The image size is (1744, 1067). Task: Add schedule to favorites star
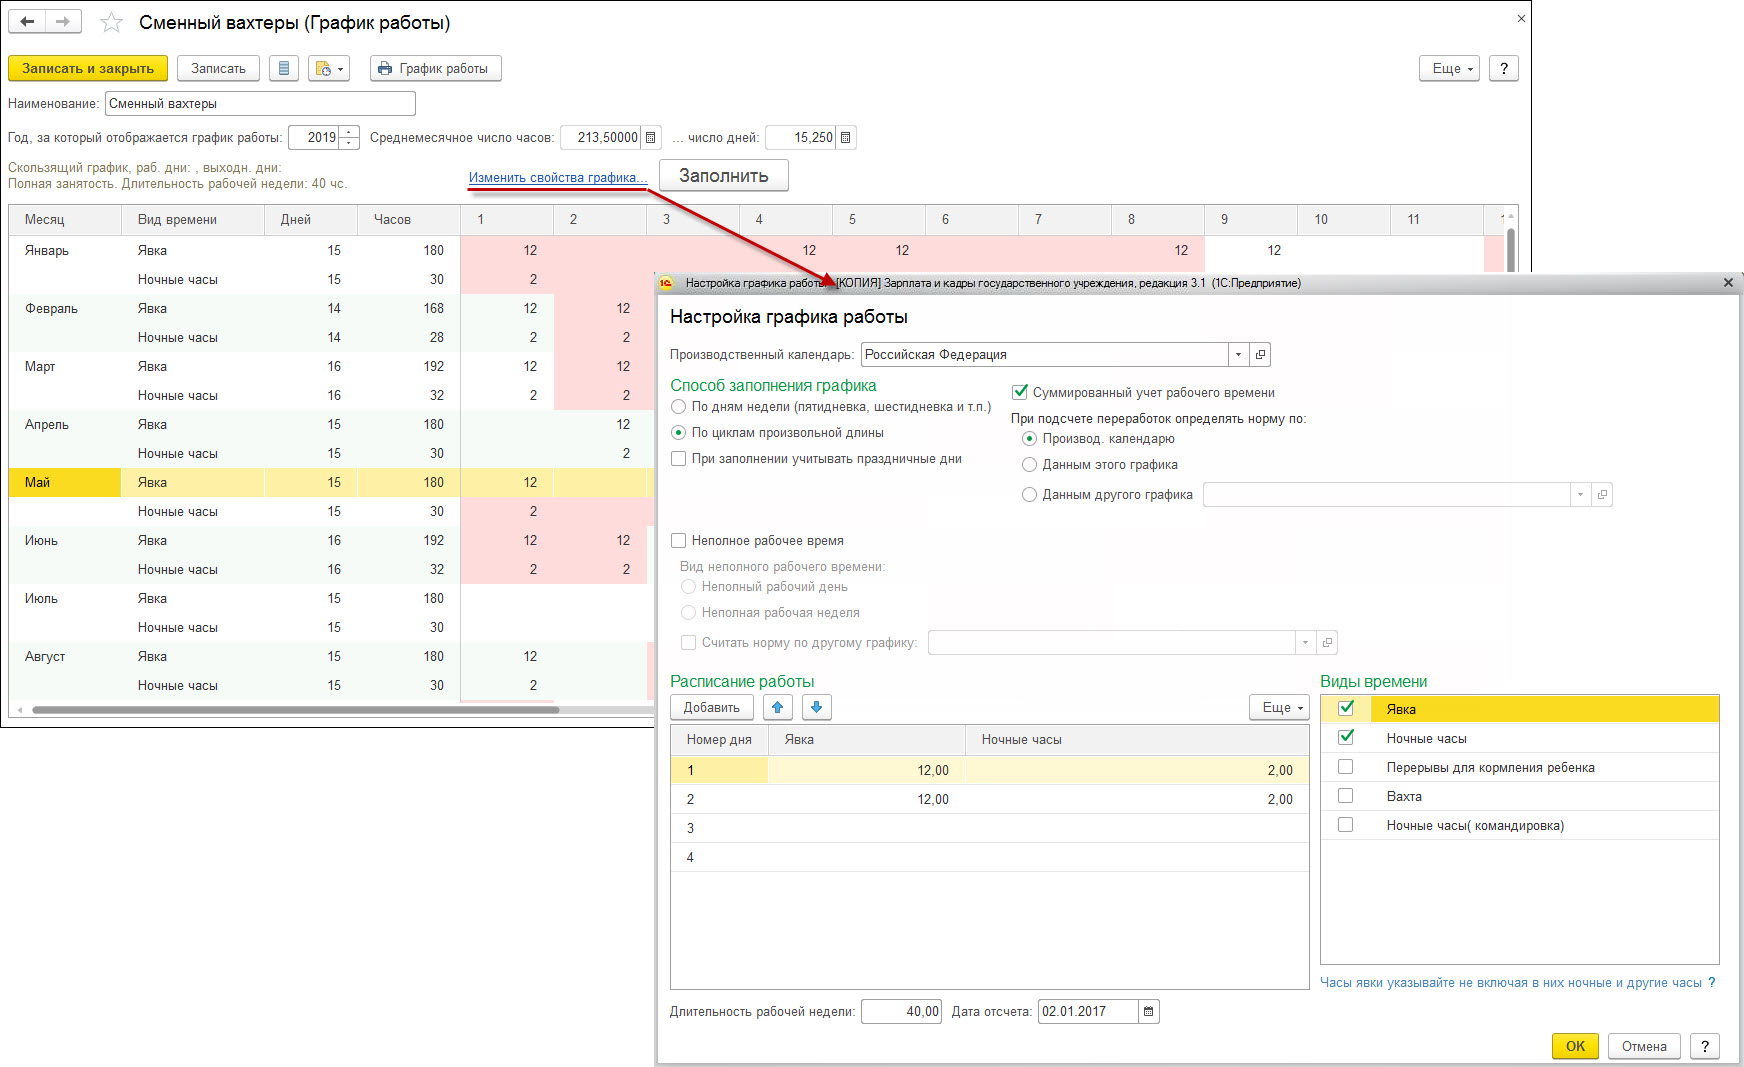[112, 22]
